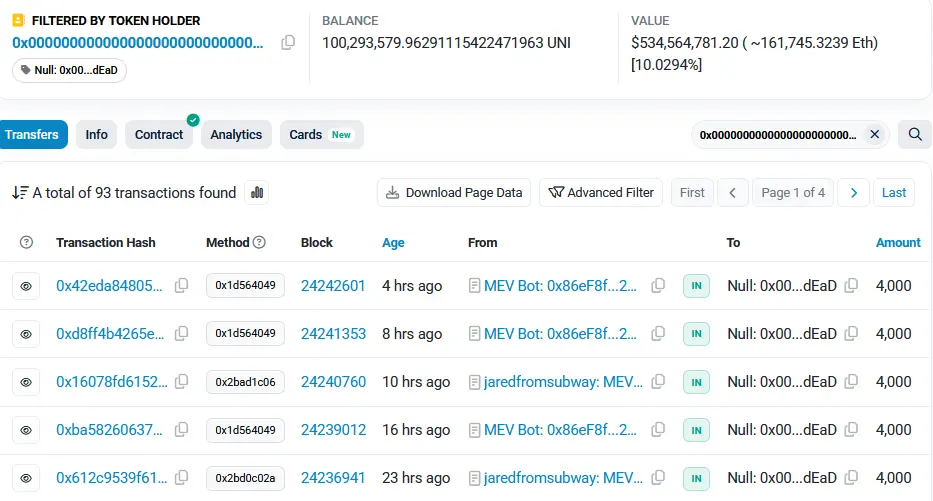This screenshot has width=933, height=501.
Task: Open block 24236941
Action: pos(333,478)
